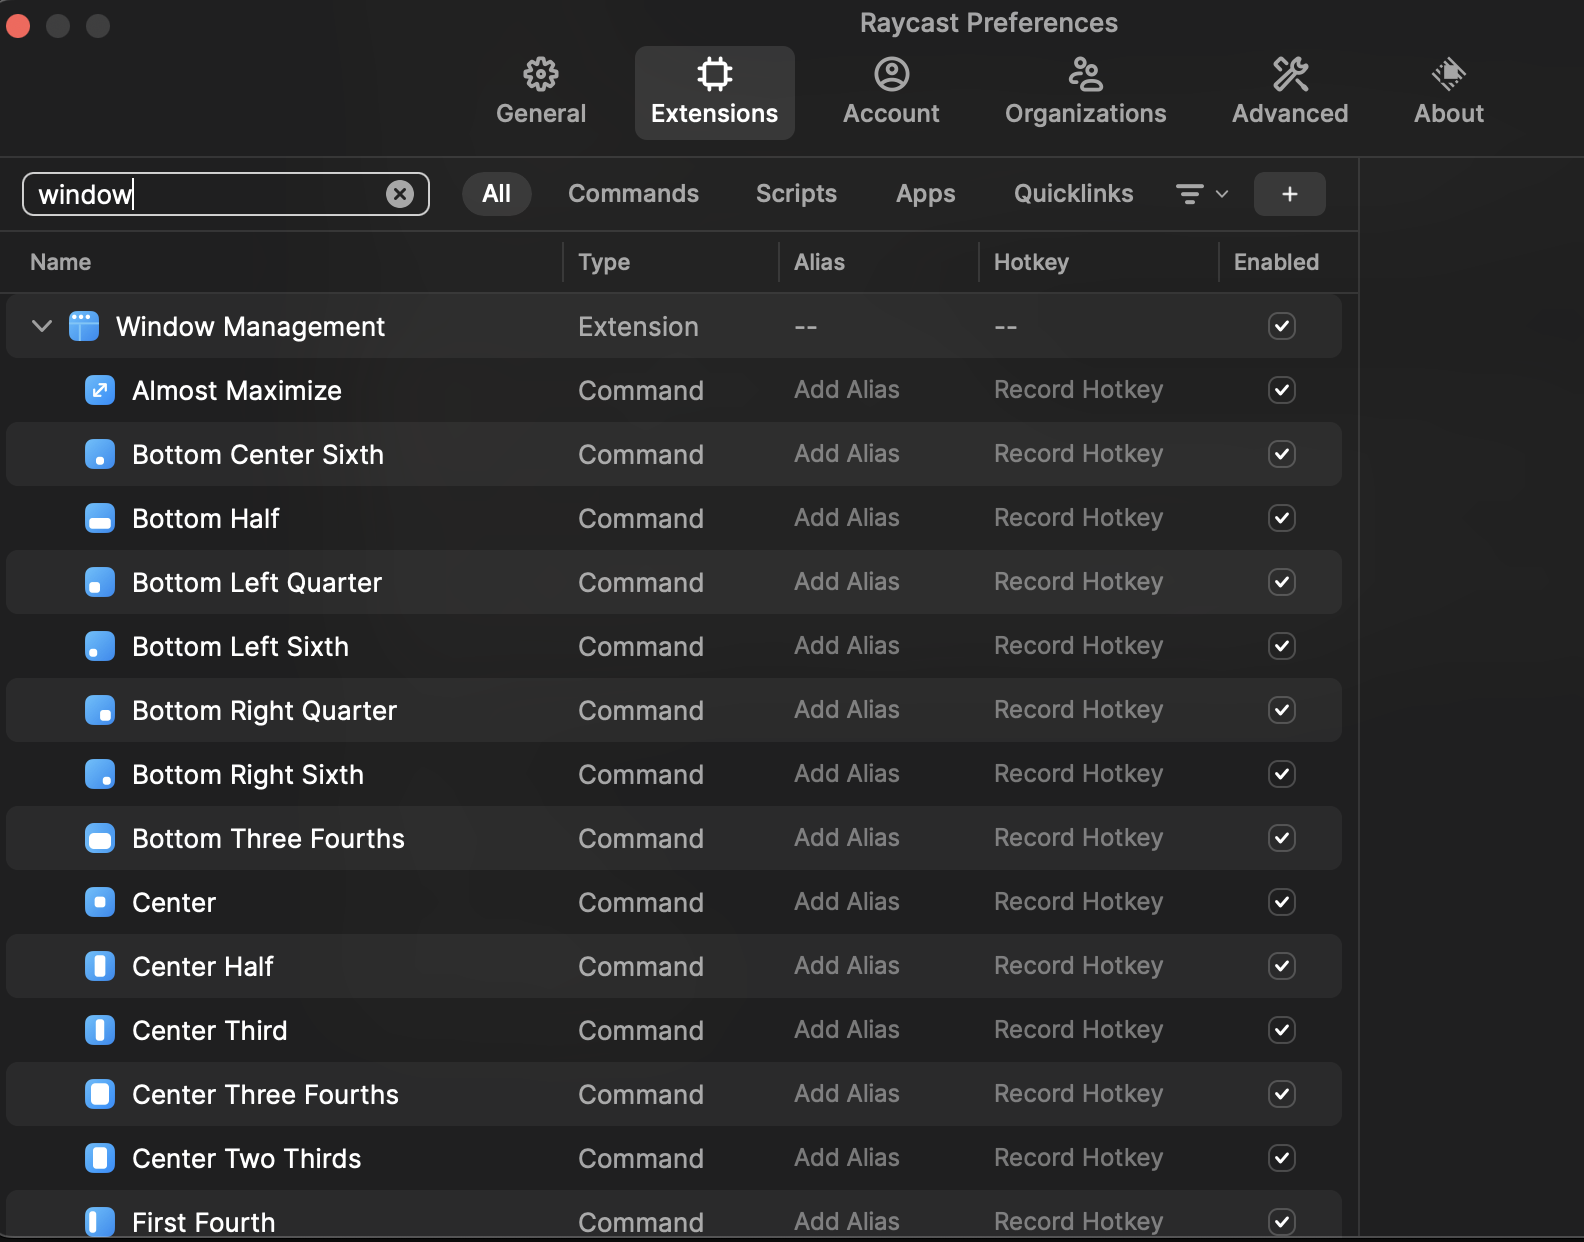Uncheck Enabled for Bottom Center Sixth

(x=1282, y=454)
